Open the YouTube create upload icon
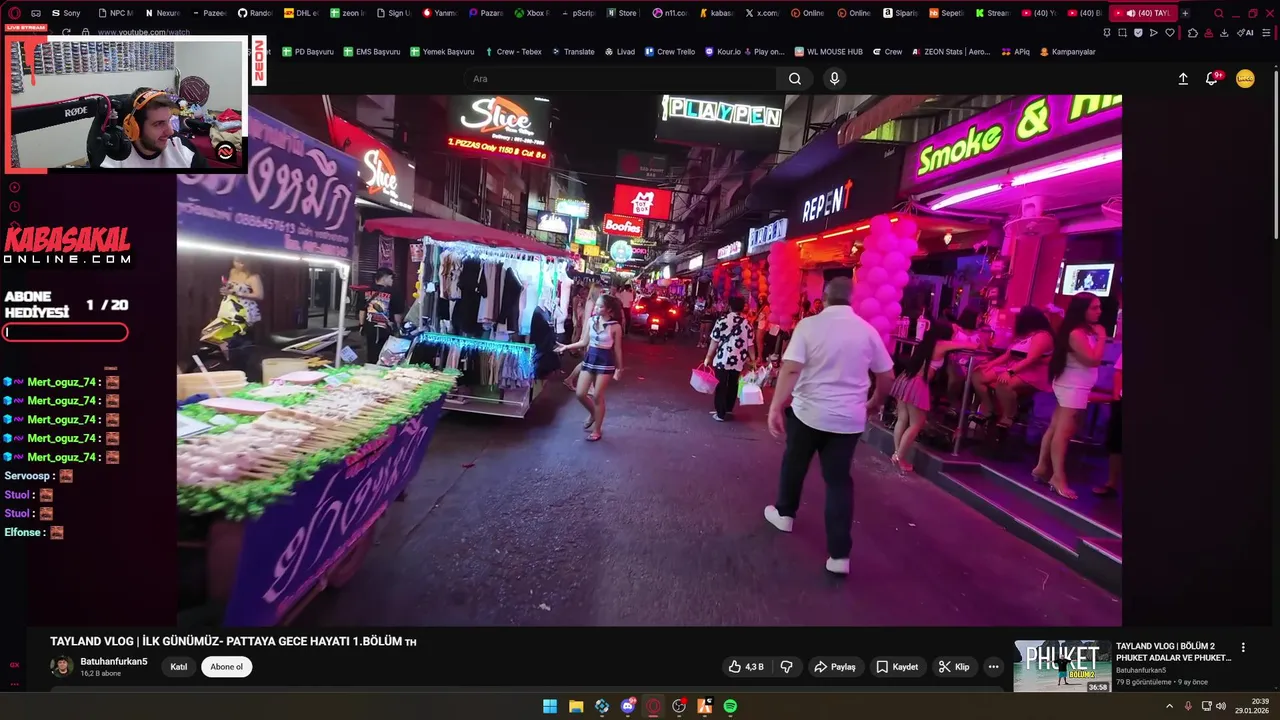Viewport: 1280px width, 720px height. tap(1183, 79)
